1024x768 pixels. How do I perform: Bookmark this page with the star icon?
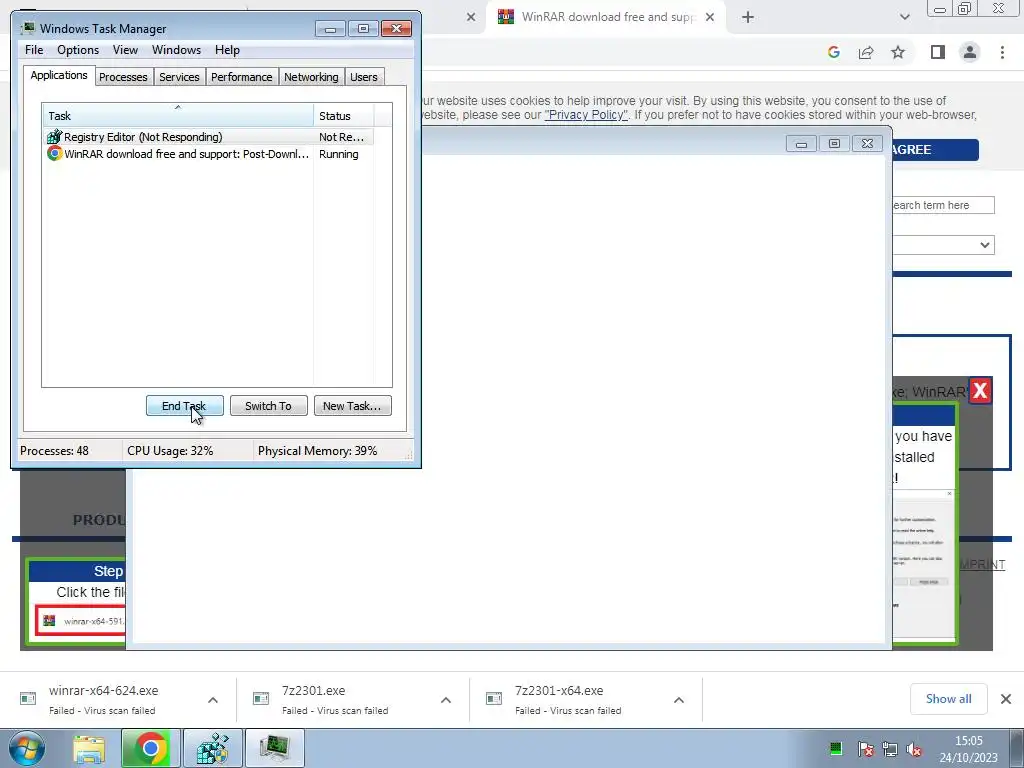tap(898, 52)
